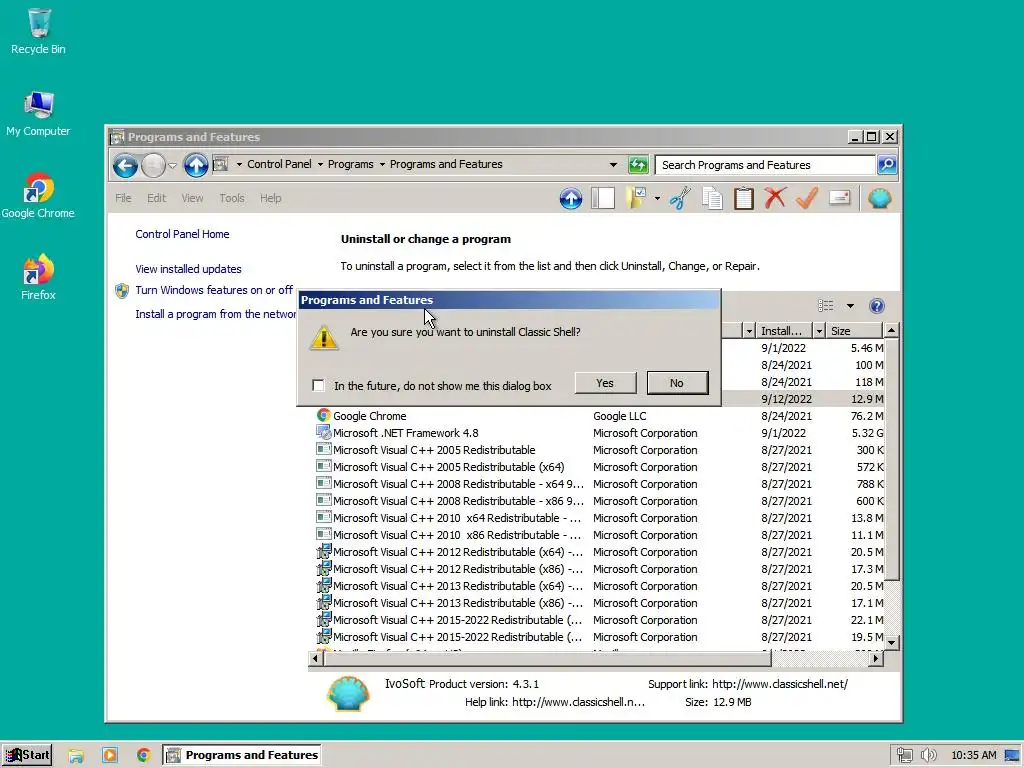This screenshot has height=768, width=1024.
Task: Select Microsoft .NET Framework 4.8 row
Action: point(598,433)
